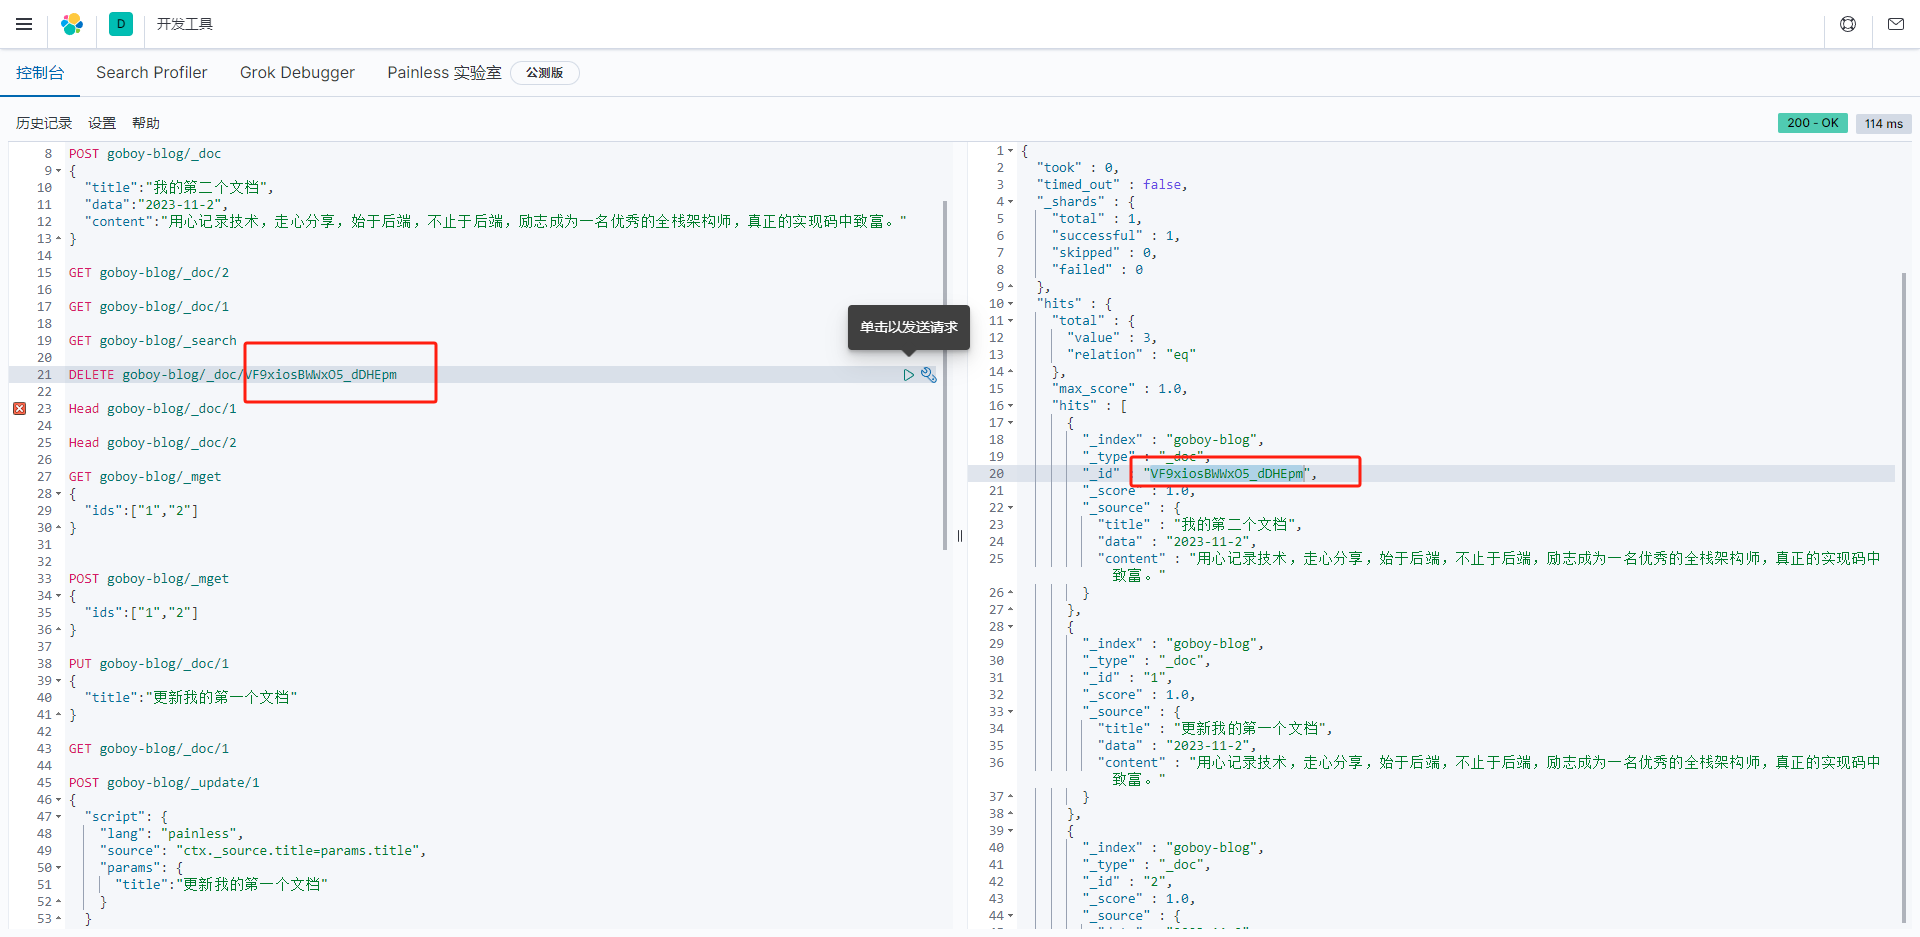The height and width of the screenshot is (937, 1920).
Task: Open the wrench request options menu
Action: click(x=929, y=375)
